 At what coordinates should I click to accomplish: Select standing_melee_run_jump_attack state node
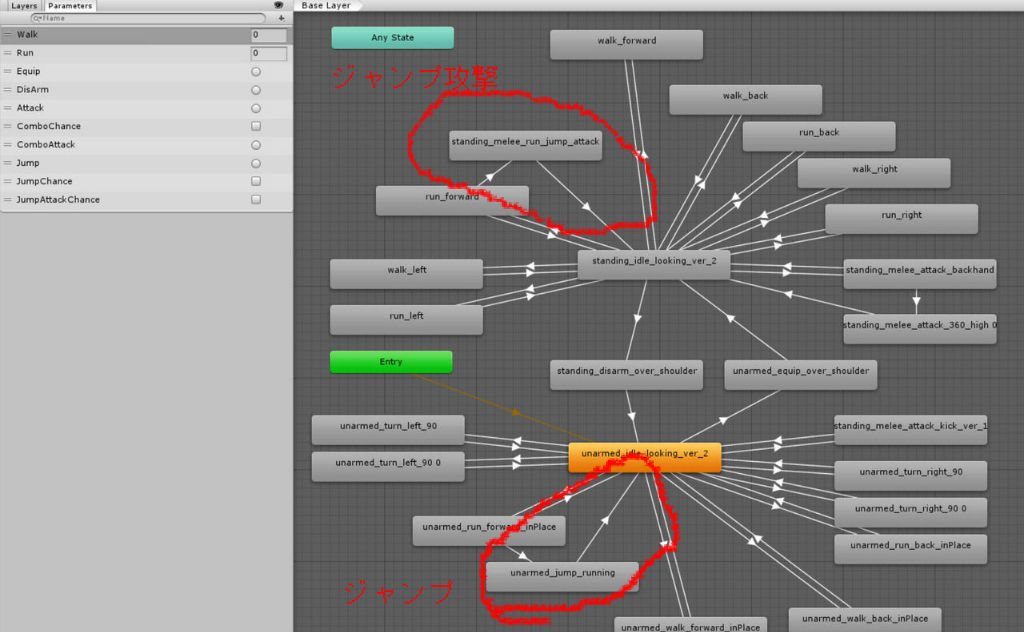pyautogui.click(x=525, y=145)
